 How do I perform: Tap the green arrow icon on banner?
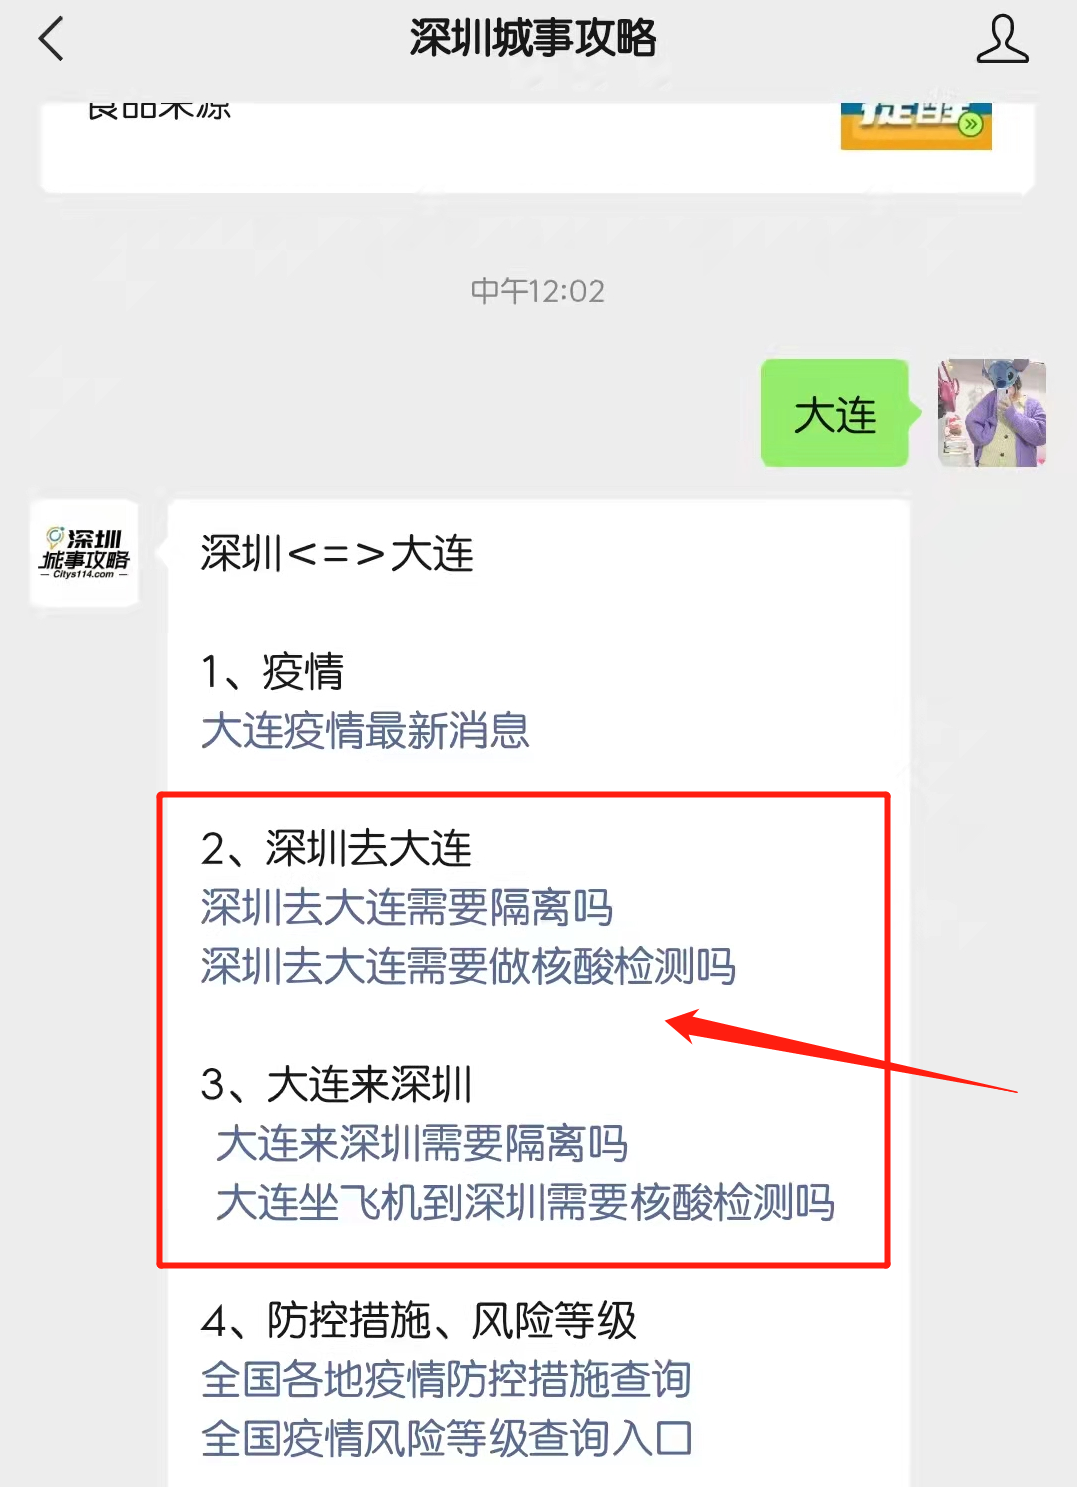pyautogui.click(x=970, y=125)
